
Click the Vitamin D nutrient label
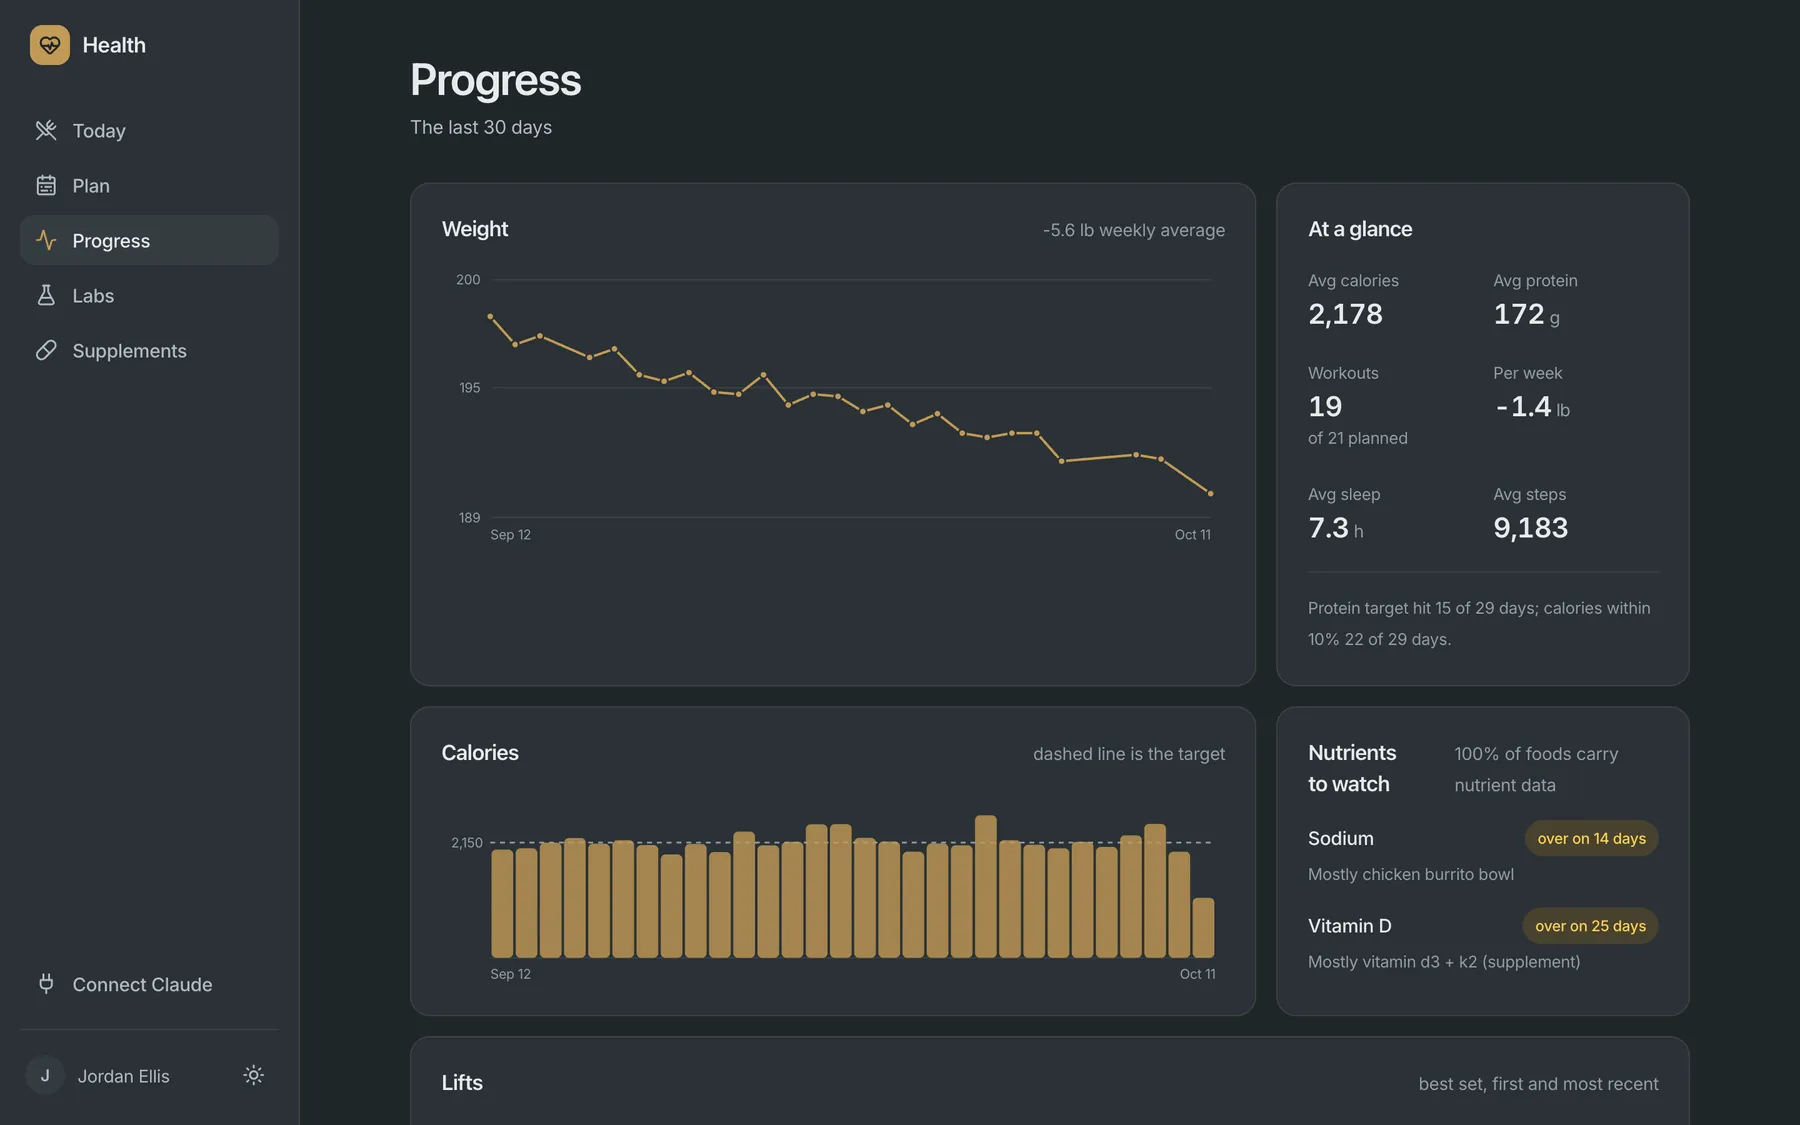(x=1349, y=926)
